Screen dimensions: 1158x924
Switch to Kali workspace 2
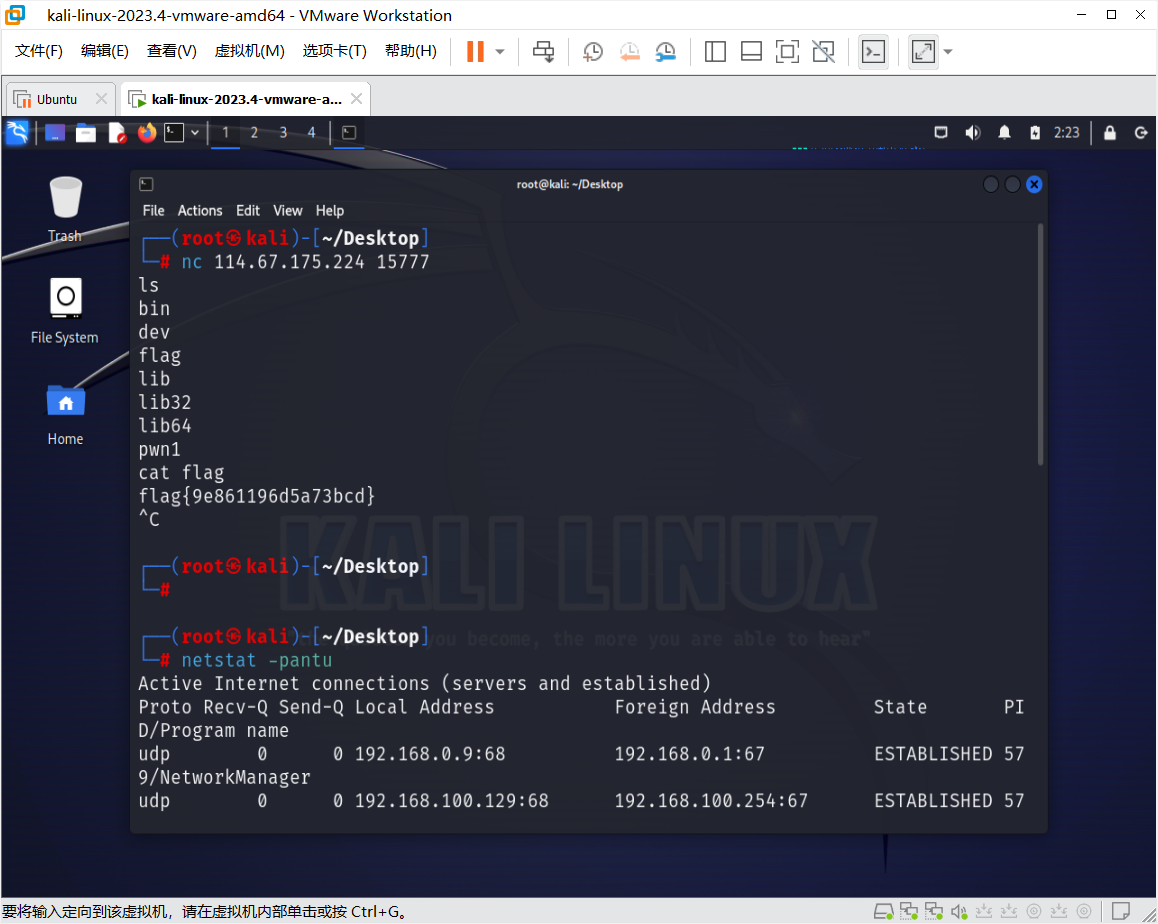(254, 133)
